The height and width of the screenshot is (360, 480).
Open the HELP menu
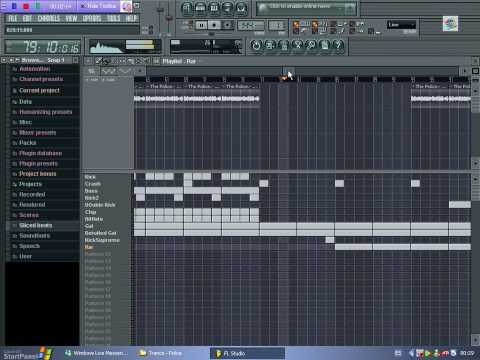(x=131, y=18)
